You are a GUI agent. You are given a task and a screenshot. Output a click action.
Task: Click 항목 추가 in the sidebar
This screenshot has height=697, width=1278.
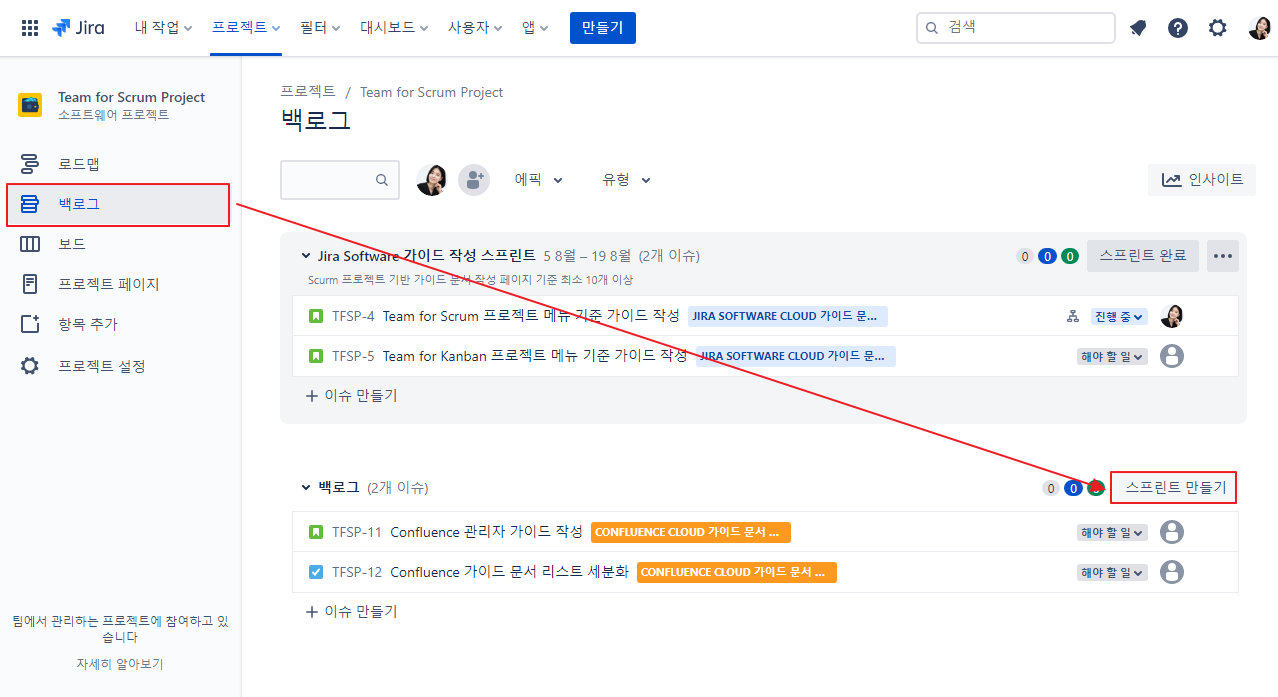120,324
